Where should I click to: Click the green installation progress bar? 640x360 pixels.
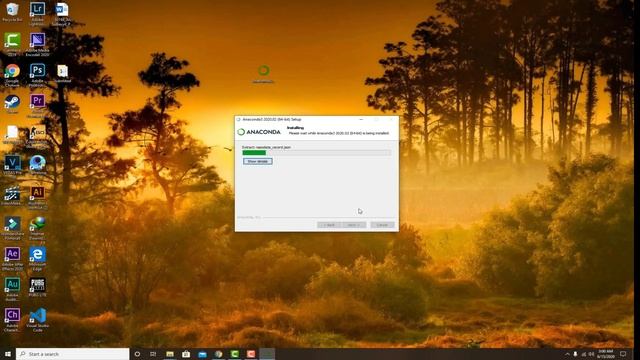coord(316,153)
